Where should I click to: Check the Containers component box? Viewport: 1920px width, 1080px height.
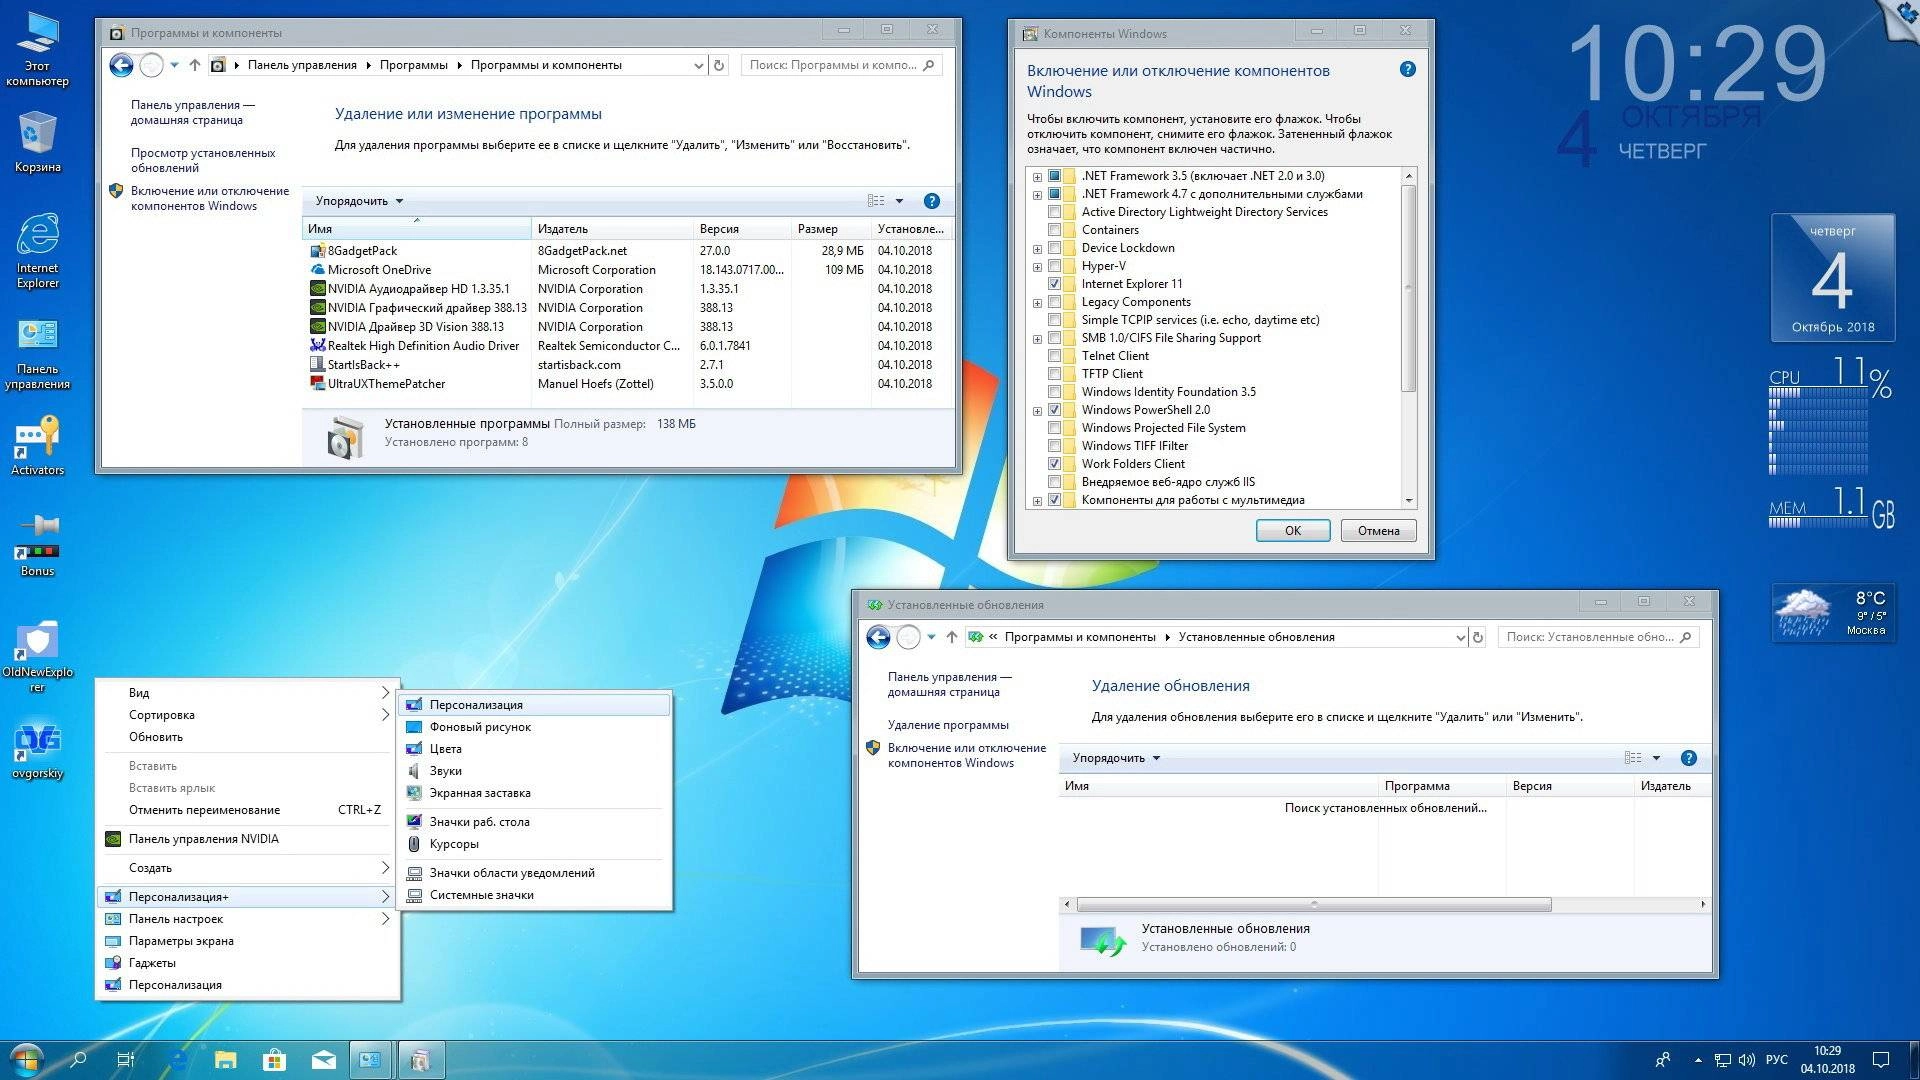coord(1054,230)
